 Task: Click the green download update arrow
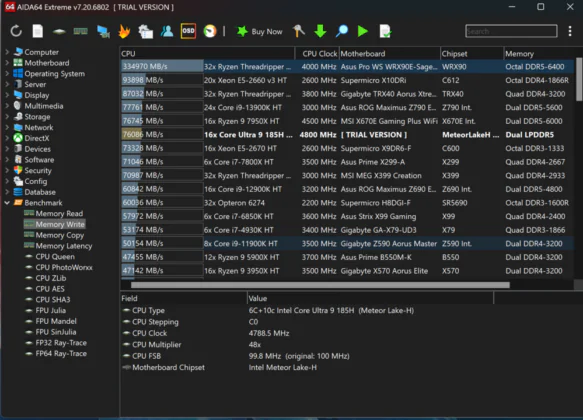[x=320, y=31]
